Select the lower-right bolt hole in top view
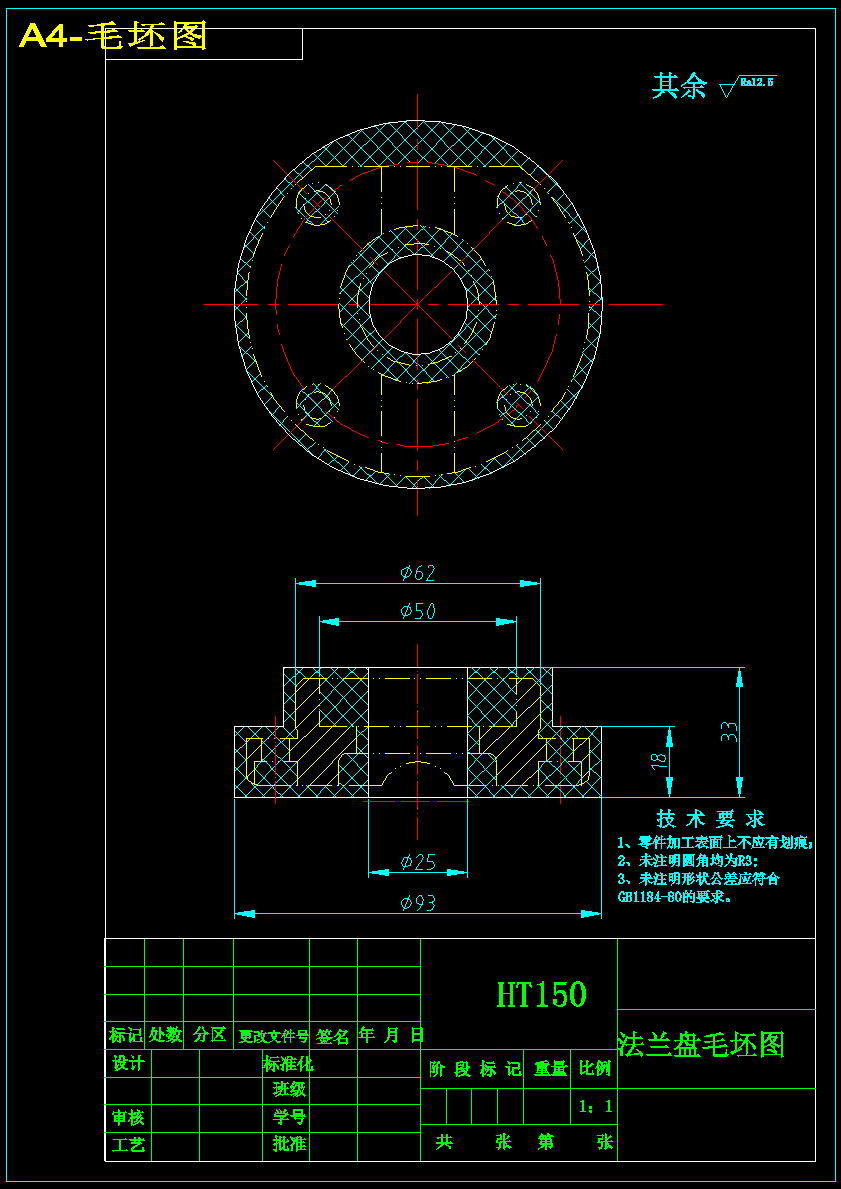Image resolution: width=841 pixels, height=1189 pixels. click(518, 403)
